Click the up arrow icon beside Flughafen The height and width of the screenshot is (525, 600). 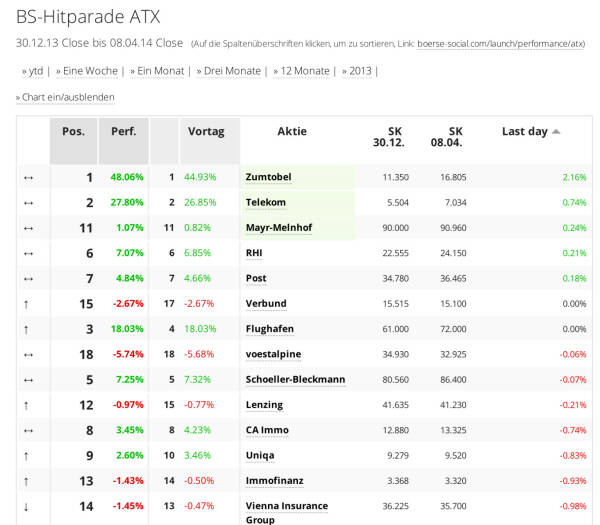click(27, 329)
